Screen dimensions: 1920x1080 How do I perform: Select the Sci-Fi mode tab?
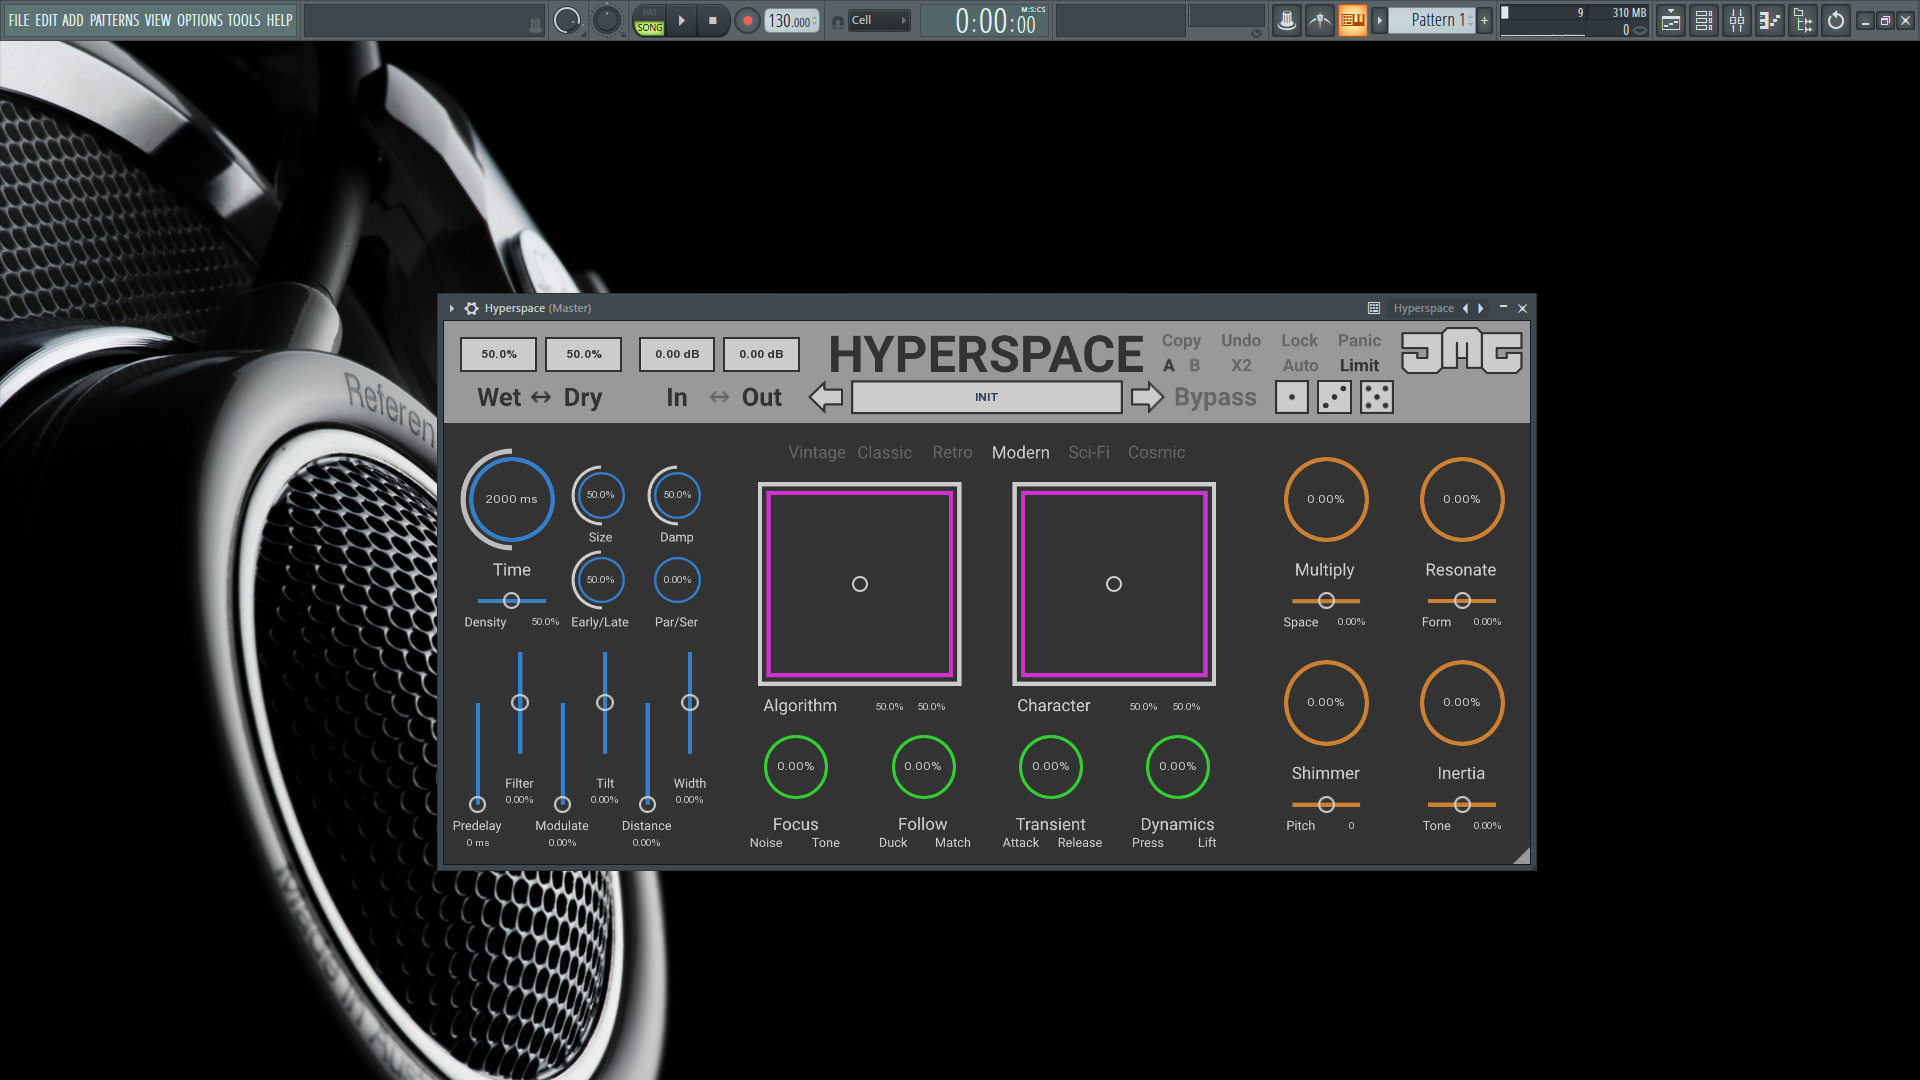coord(1089,453)
